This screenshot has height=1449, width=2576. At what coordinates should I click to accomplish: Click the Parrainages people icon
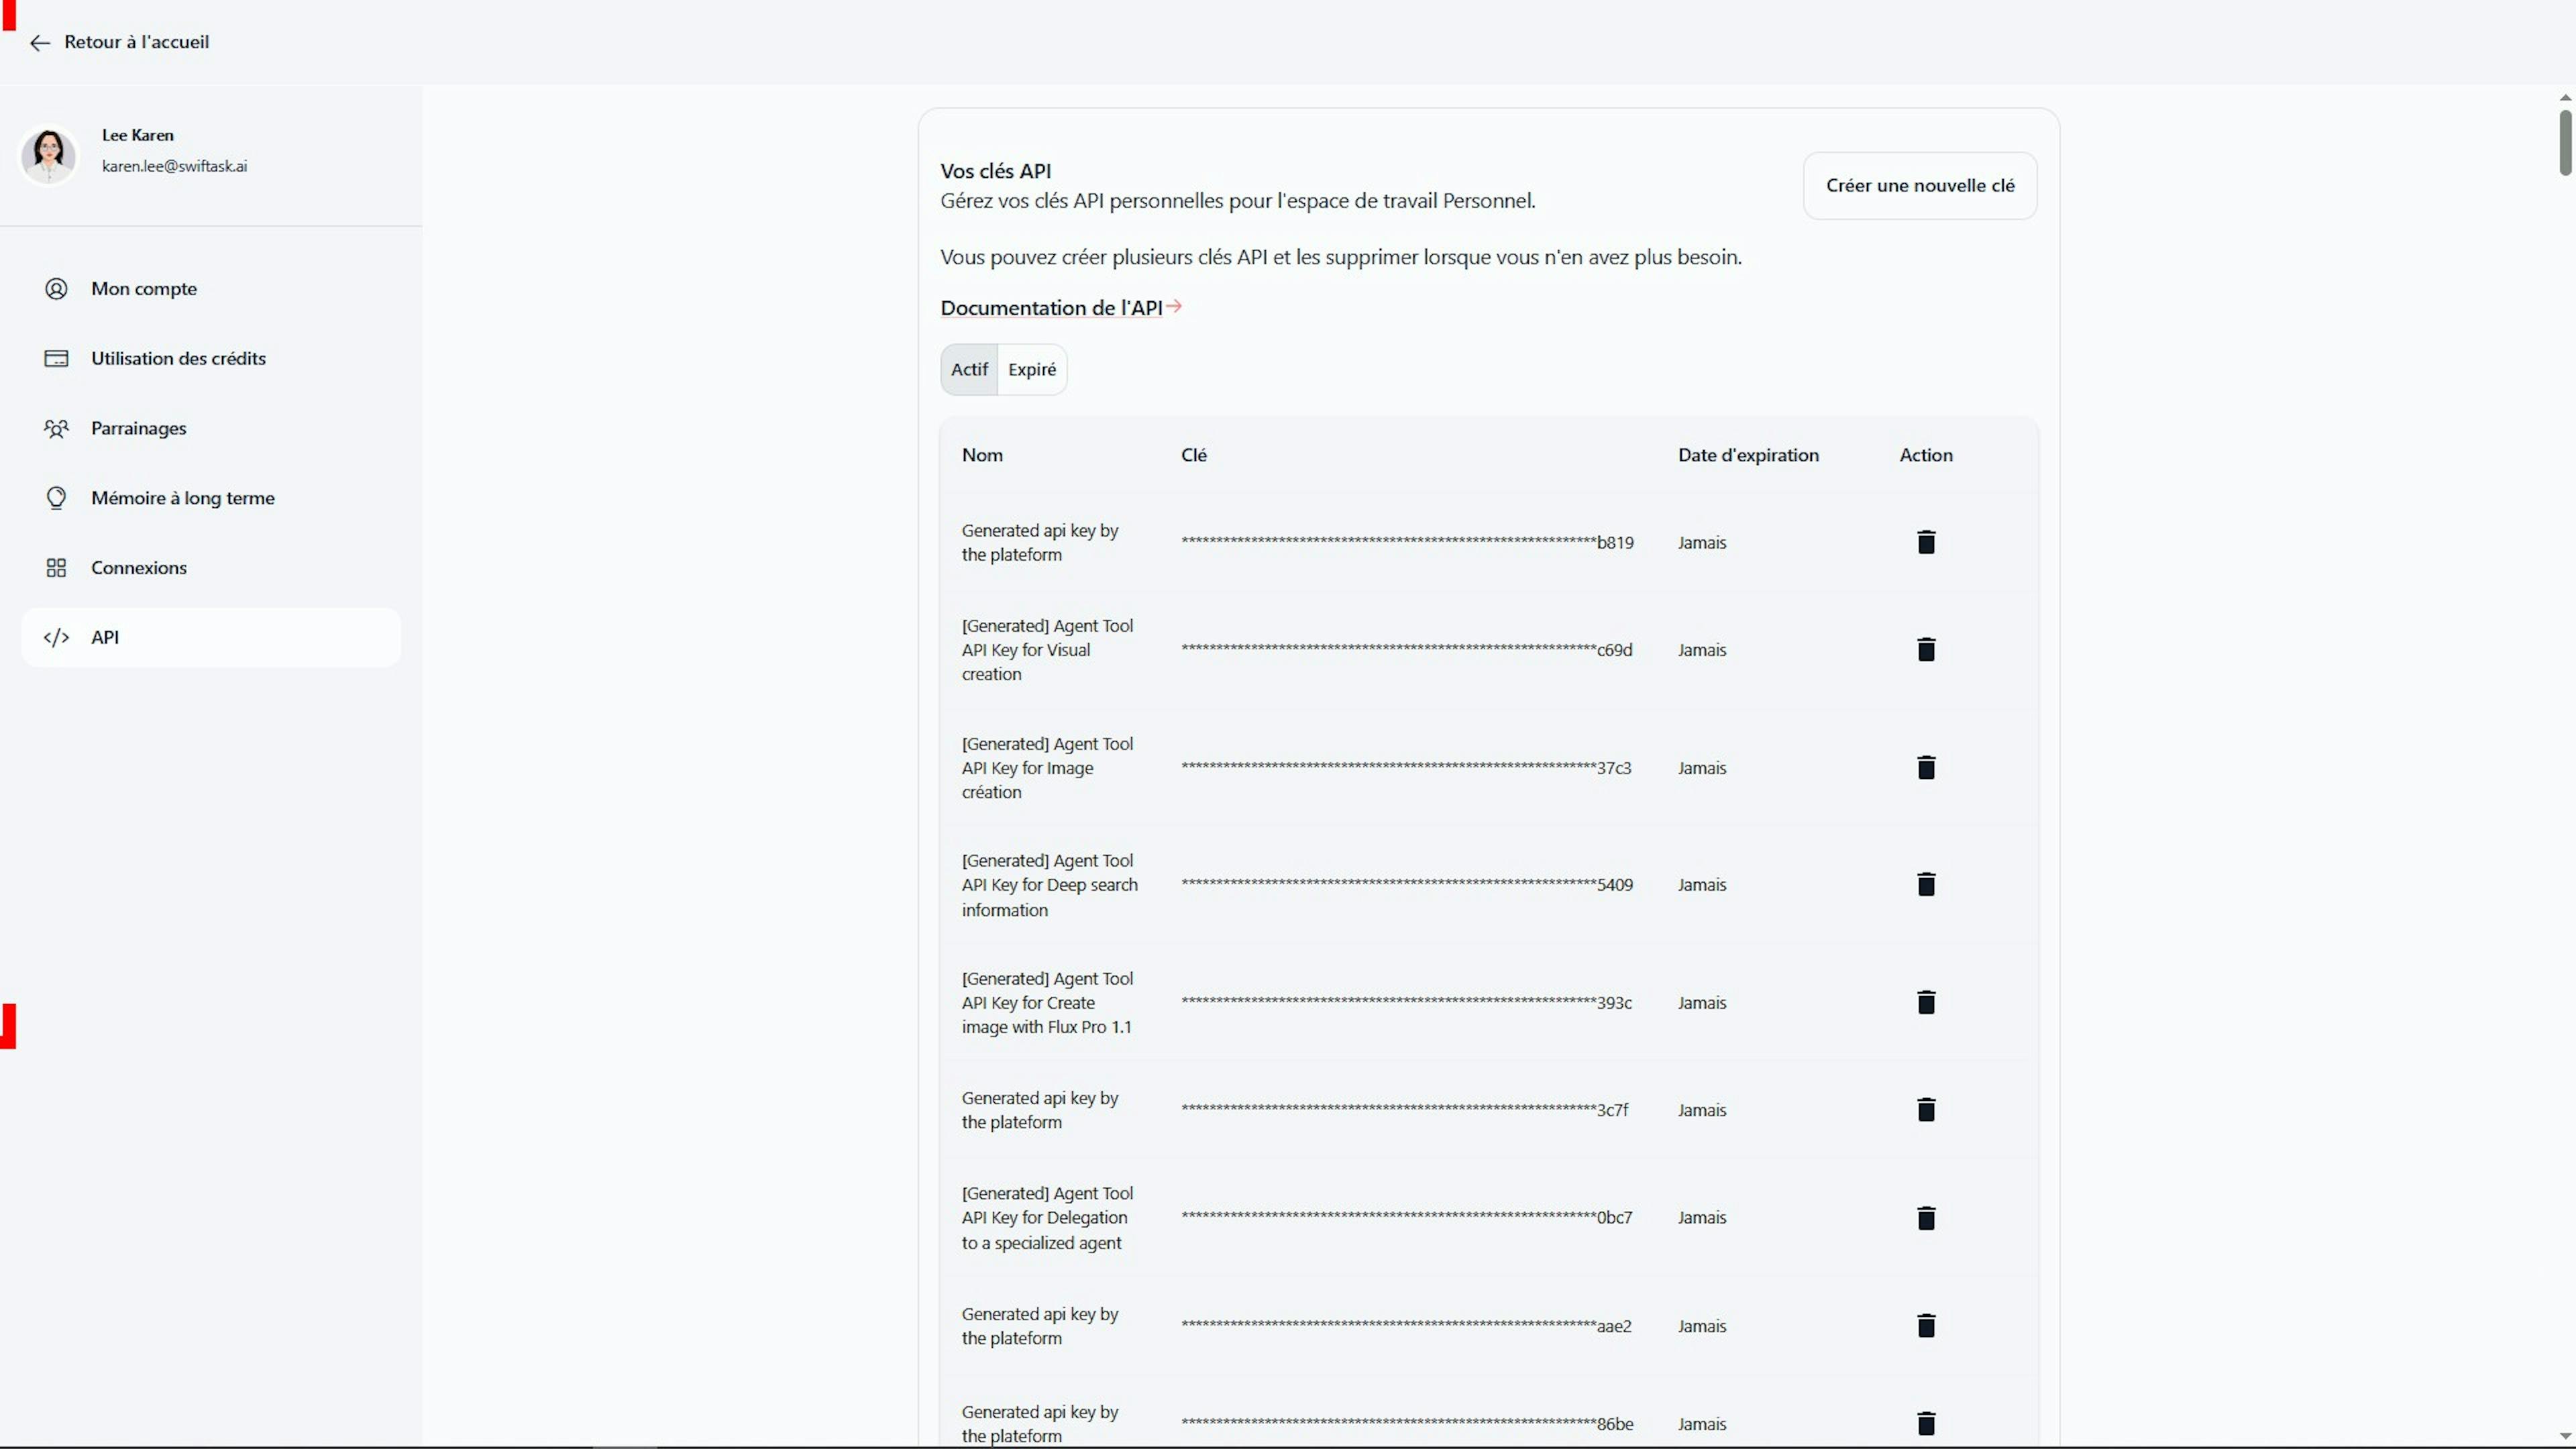point(56,428)
